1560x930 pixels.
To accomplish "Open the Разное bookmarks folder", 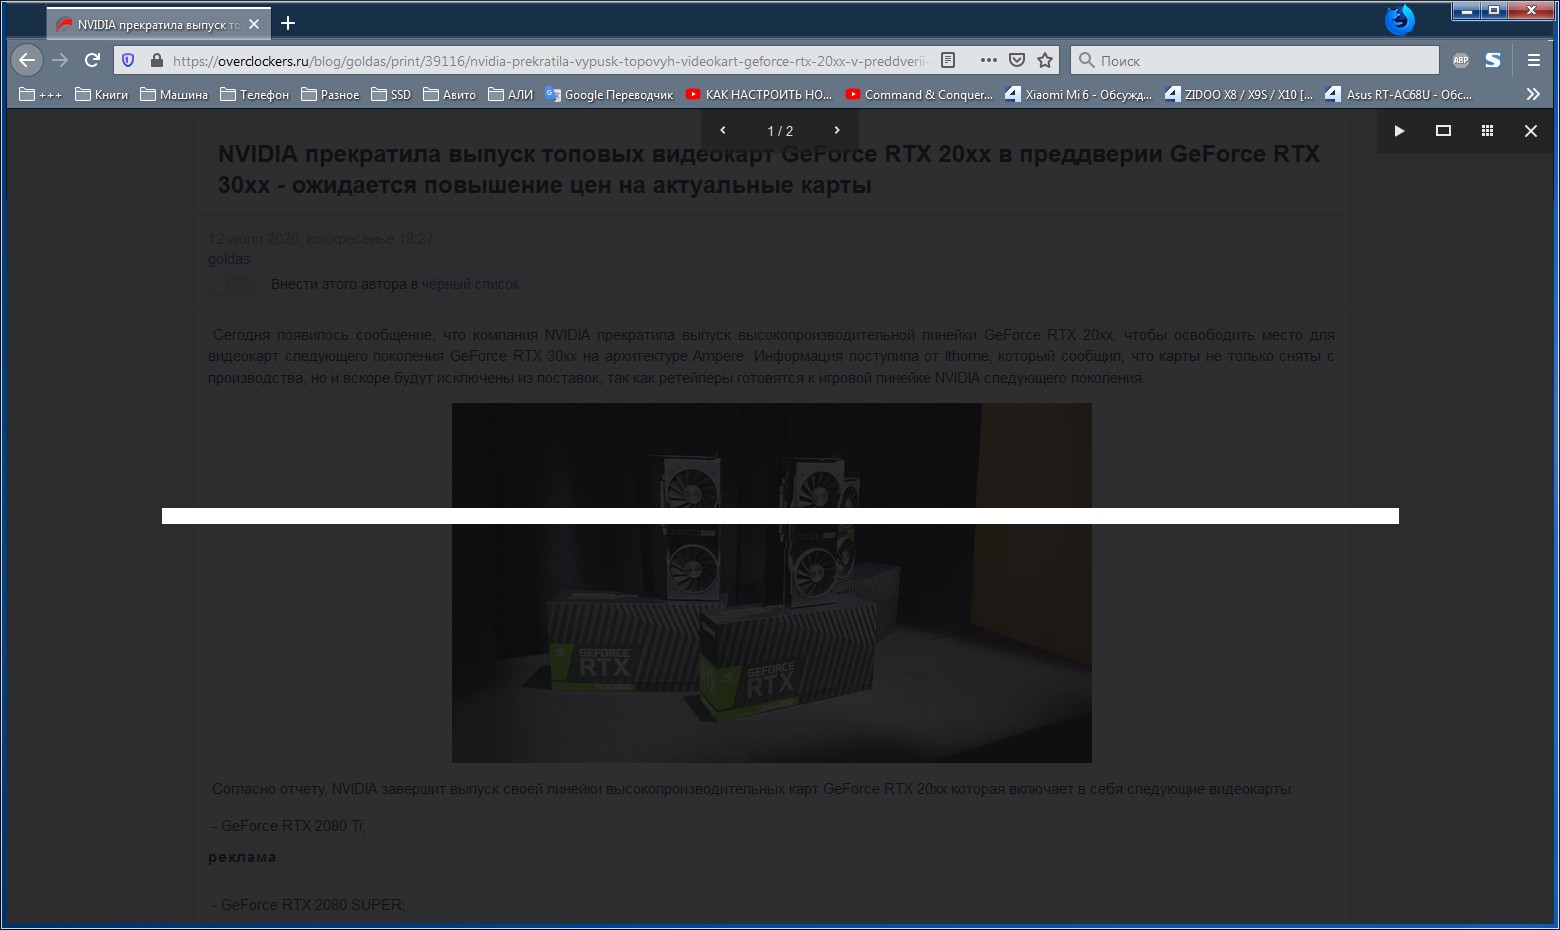I will pyautogui.click(x=330, y=94).
